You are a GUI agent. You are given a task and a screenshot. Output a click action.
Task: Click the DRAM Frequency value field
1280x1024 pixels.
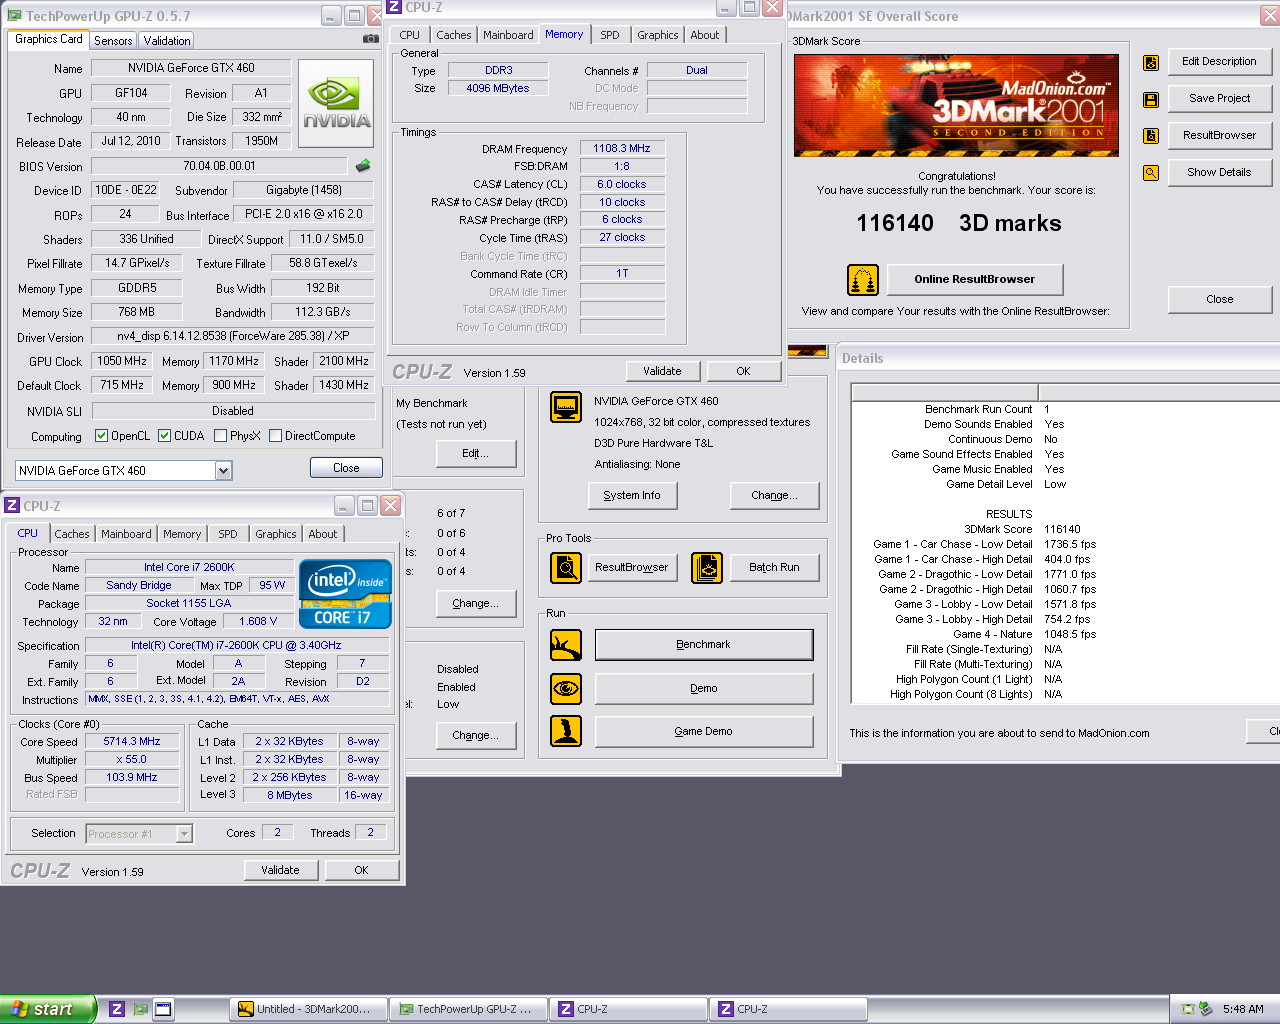pos(621,148)
